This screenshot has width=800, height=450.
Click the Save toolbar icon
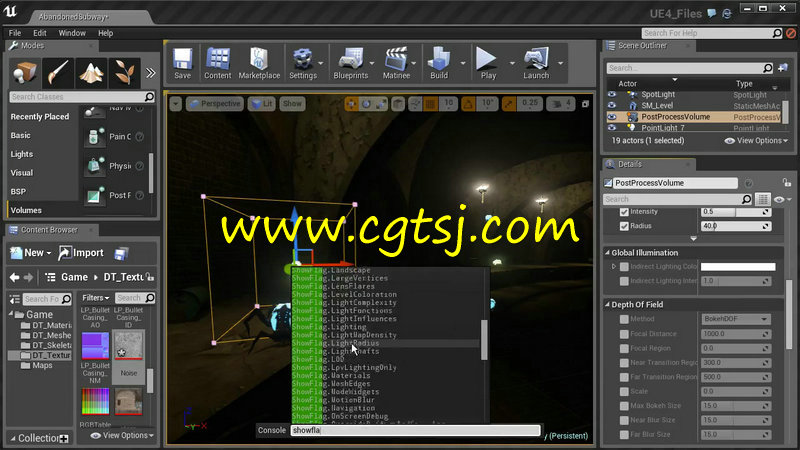pos(182,63)
